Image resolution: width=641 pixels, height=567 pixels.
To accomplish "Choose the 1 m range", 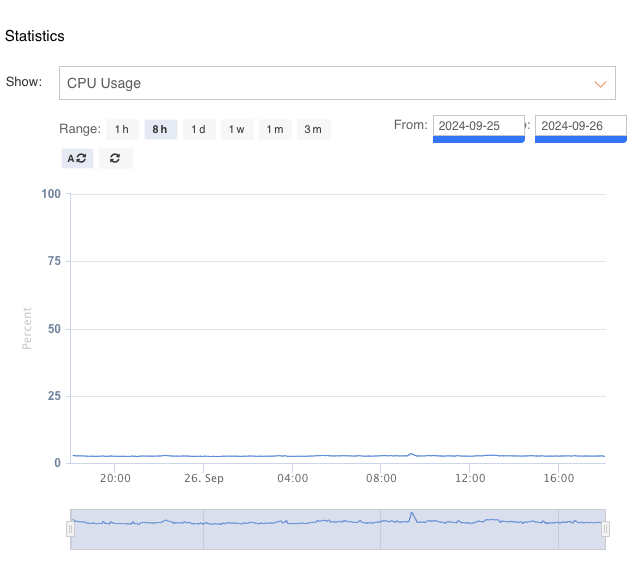I will (x=274, y=129).
